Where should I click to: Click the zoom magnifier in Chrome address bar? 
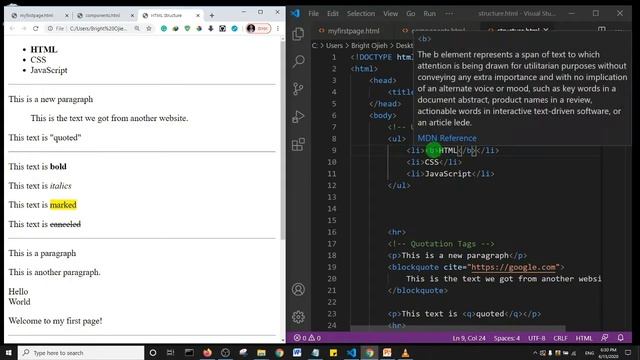[x=137, y=28]
